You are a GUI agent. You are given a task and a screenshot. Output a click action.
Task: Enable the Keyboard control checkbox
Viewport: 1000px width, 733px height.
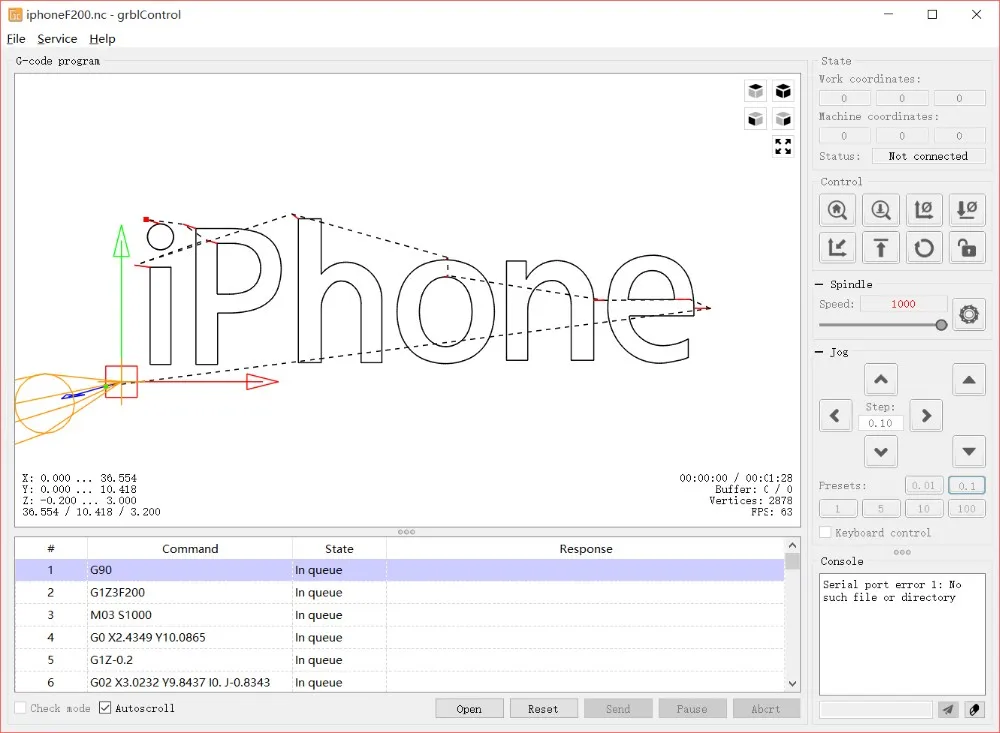(x=825, y=532)
